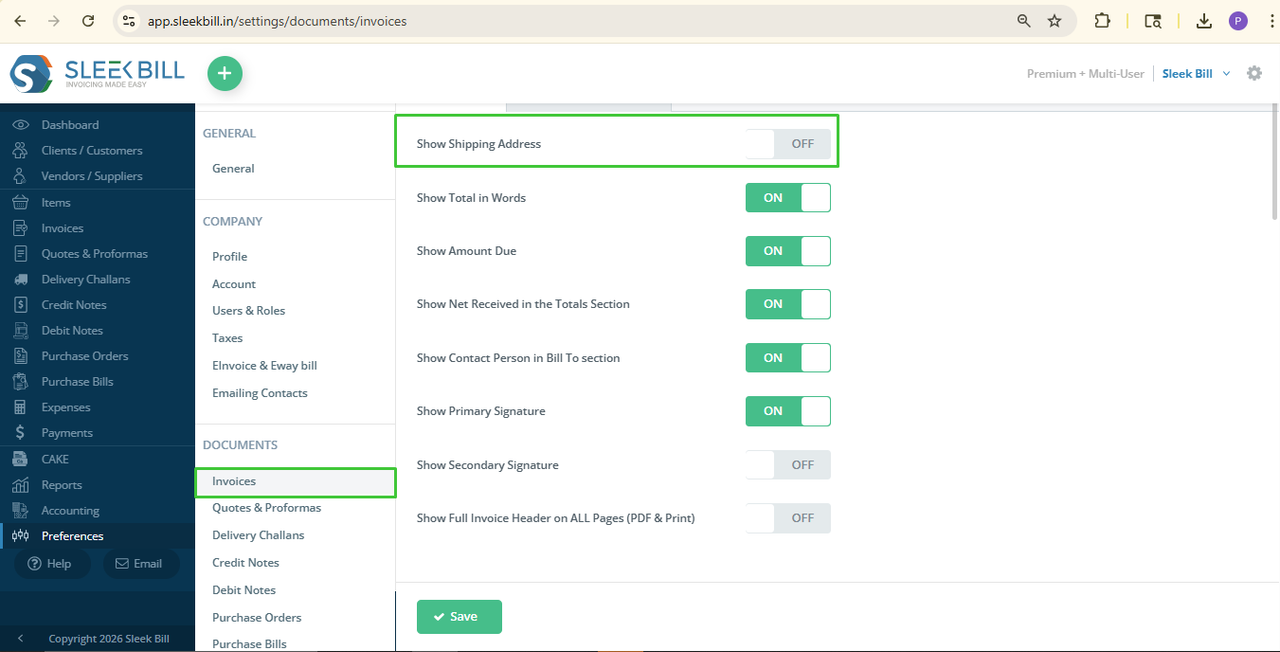Toggle Show Primary Signature switch

click(x=788, y=411)
